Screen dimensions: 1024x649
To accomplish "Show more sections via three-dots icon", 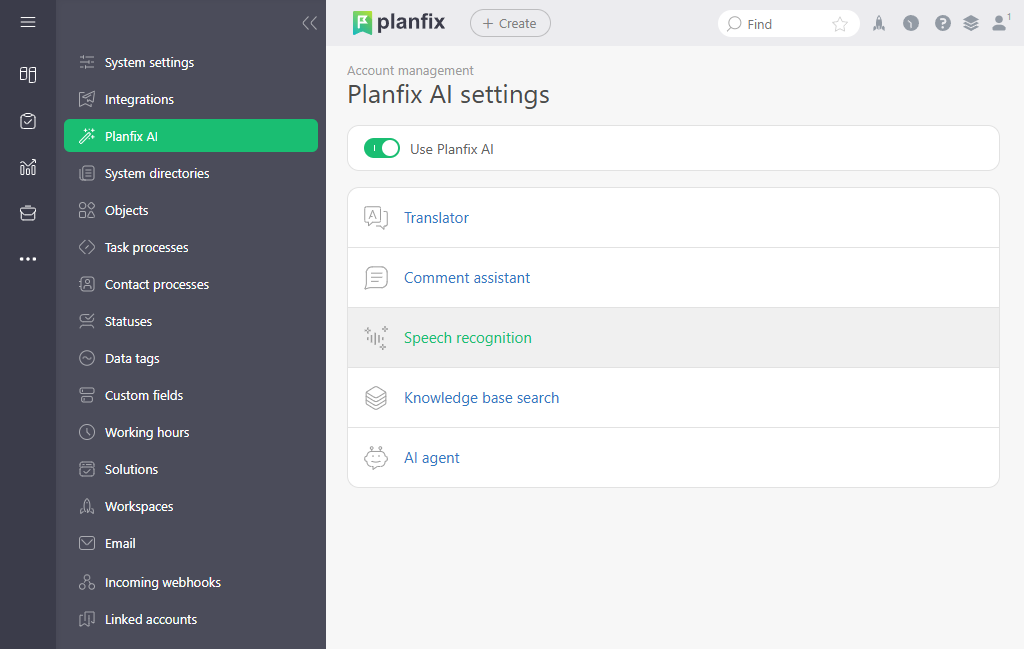I will click(27, 259).
